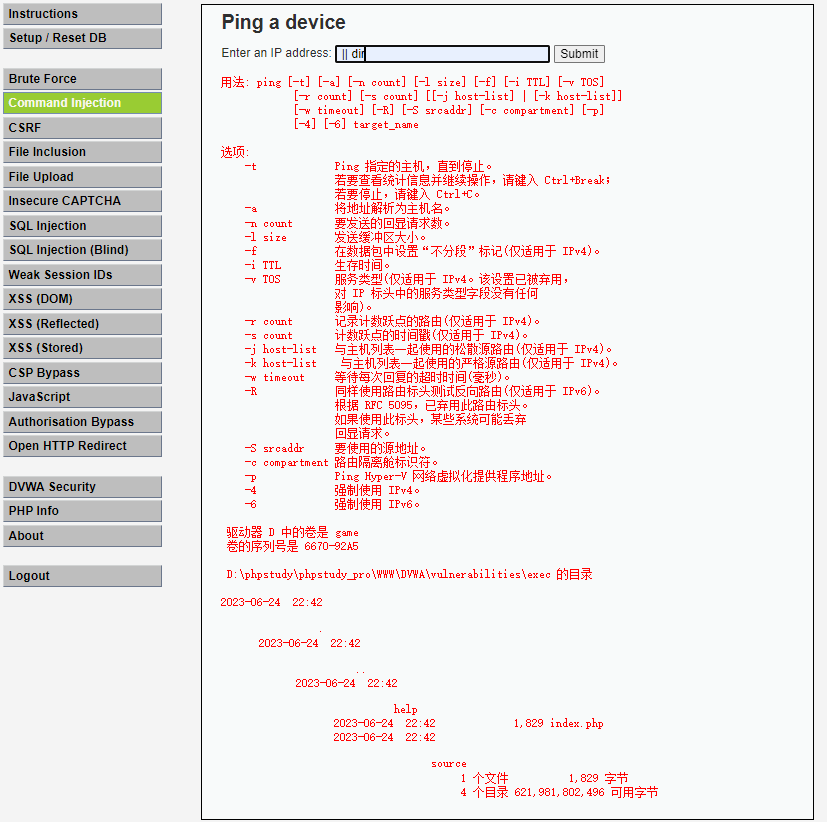
Task: Open SQL Injection (Blind) page
Action: tap(82, 250)
